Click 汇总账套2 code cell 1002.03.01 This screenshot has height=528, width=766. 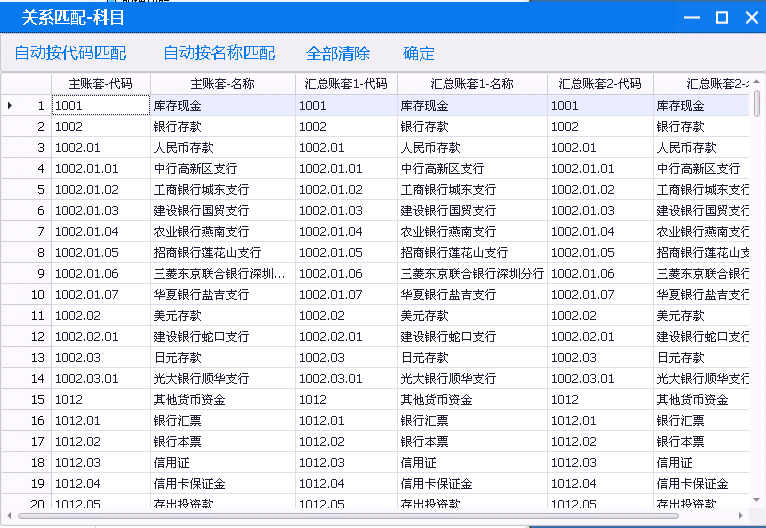pos(600,379)
